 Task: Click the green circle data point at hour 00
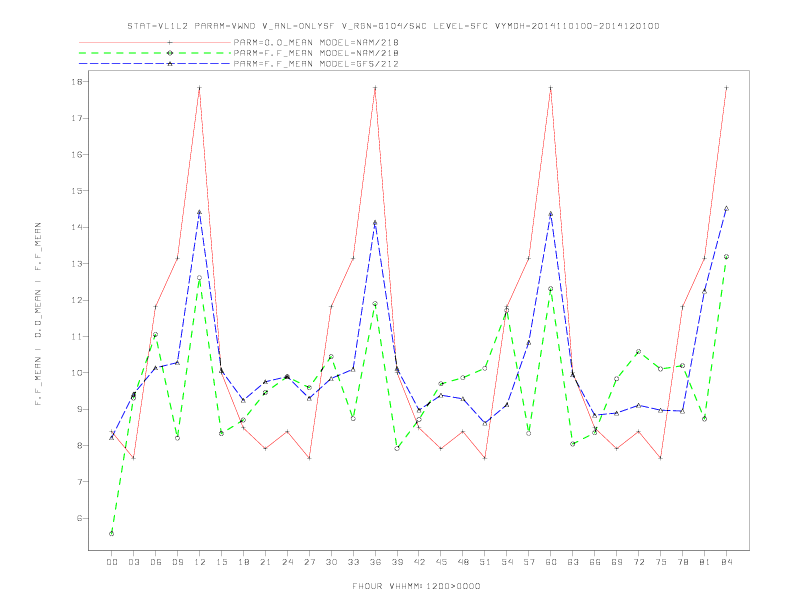[x=112, y=533]
